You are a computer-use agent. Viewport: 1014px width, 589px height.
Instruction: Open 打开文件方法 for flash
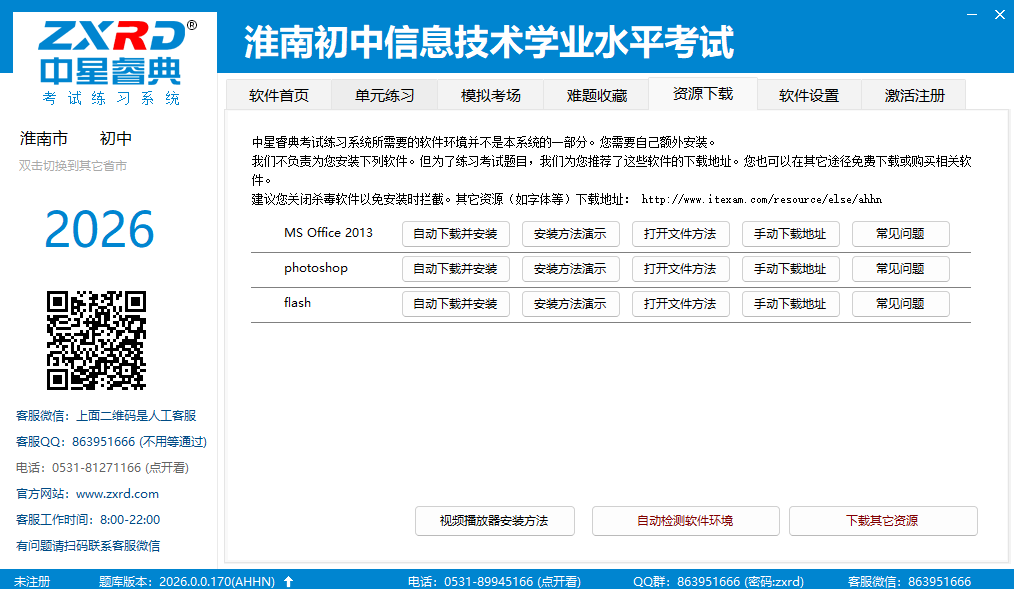(x=680, y=303)
